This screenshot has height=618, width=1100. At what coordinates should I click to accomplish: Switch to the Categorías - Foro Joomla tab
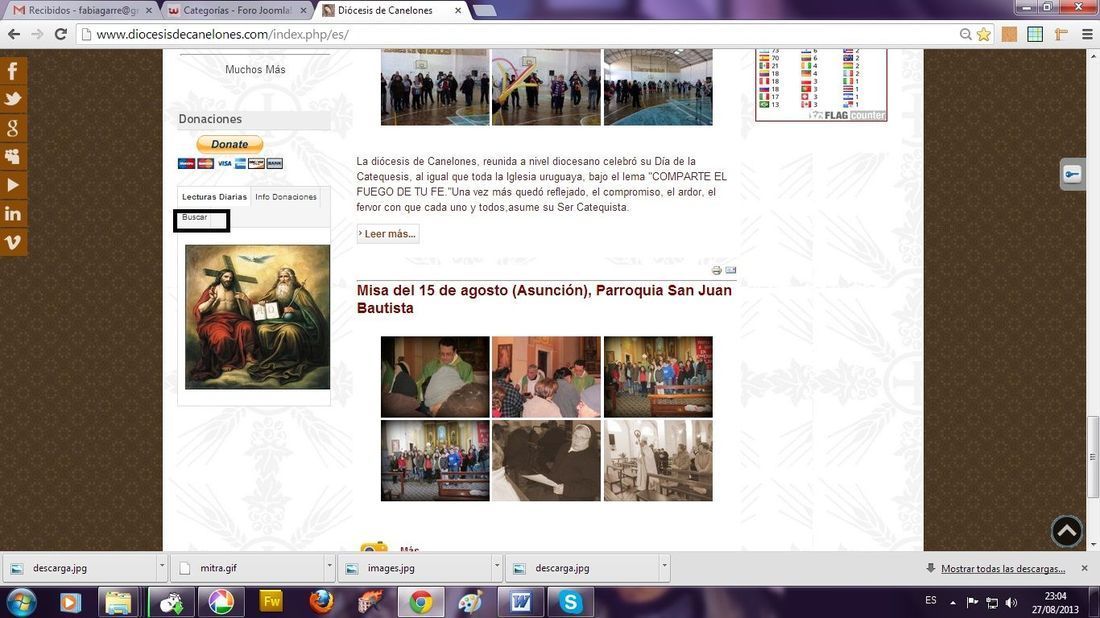(x=237, y=11)
